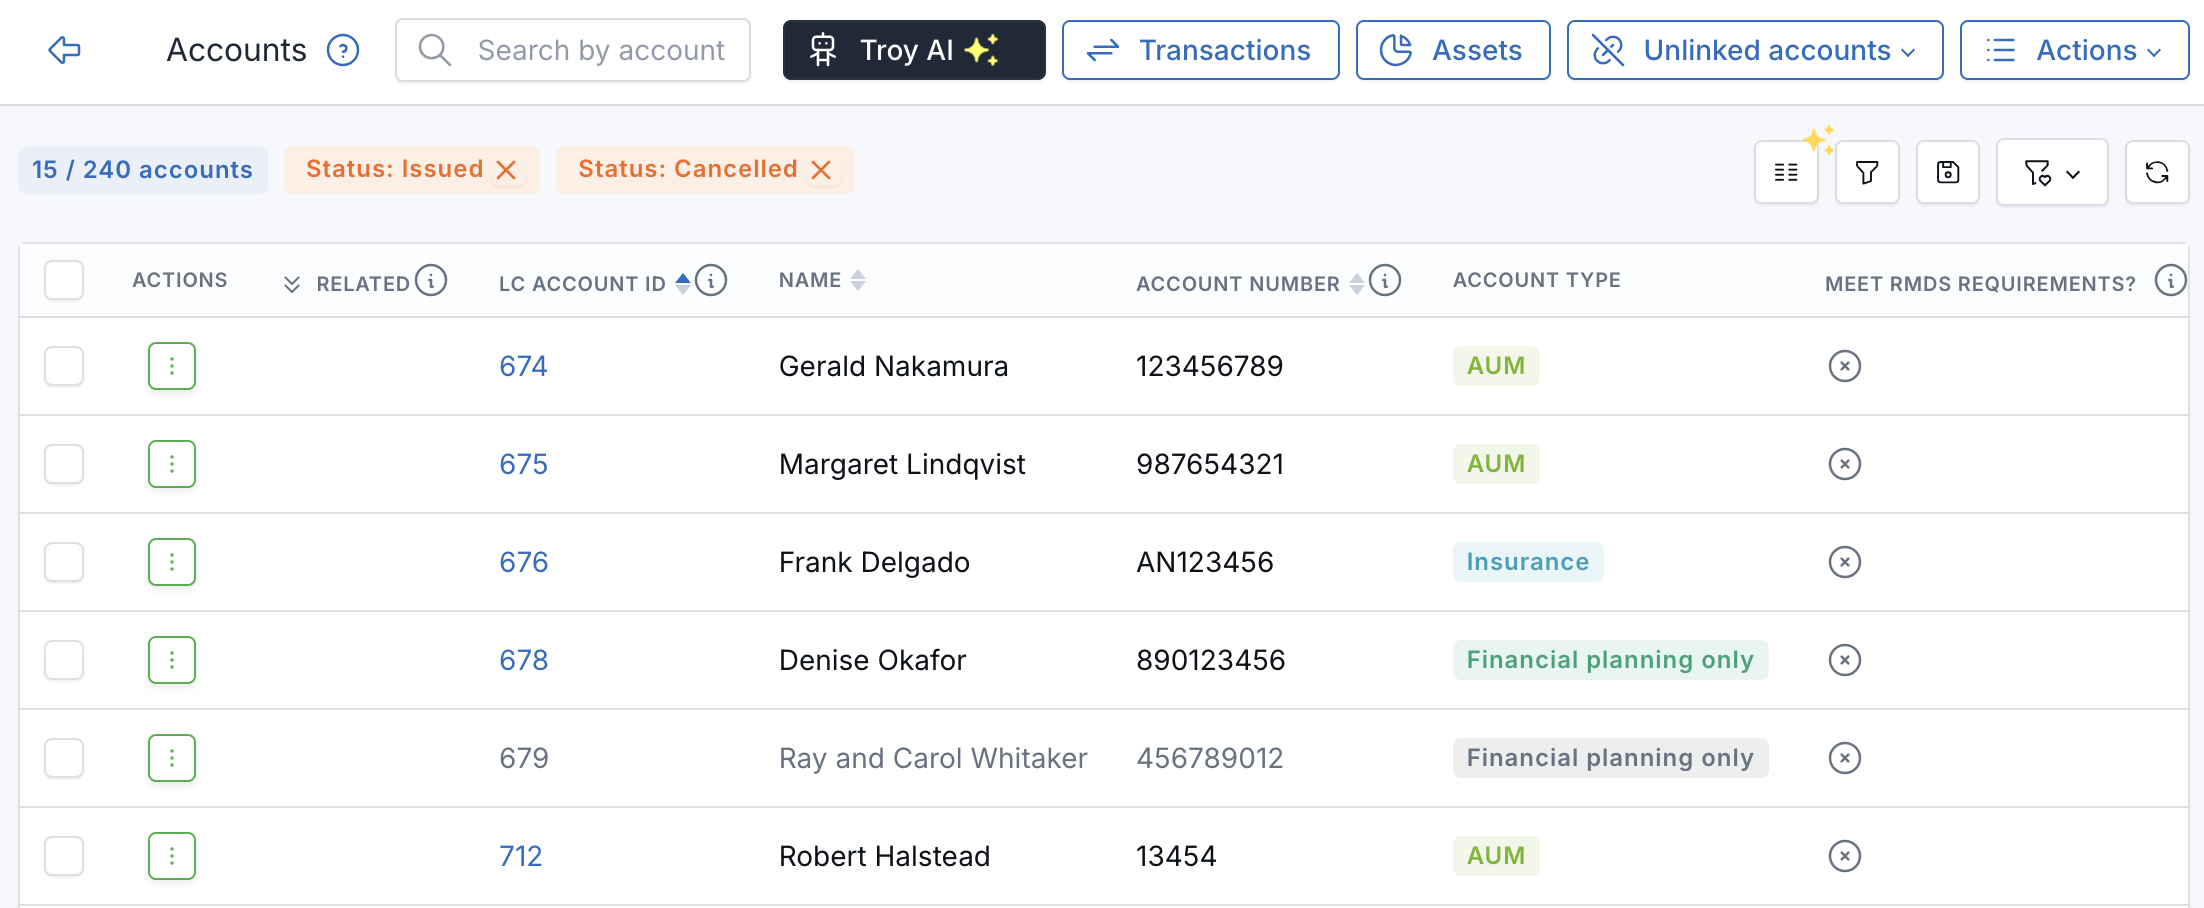Open row actions menu for Margaret Lindqvist
2204x908 pixels.
(172, 464)
